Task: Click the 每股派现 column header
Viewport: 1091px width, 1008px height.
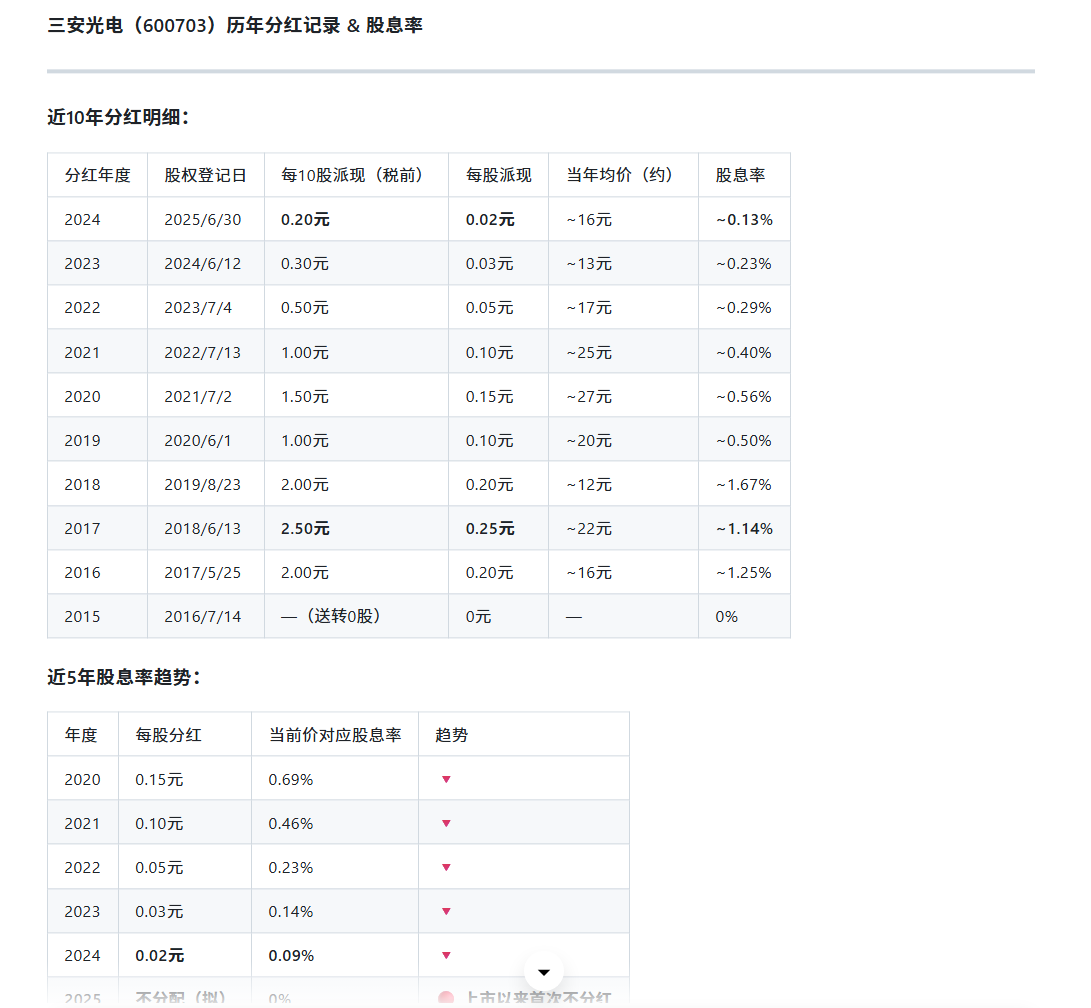Action: click(499, 175)
